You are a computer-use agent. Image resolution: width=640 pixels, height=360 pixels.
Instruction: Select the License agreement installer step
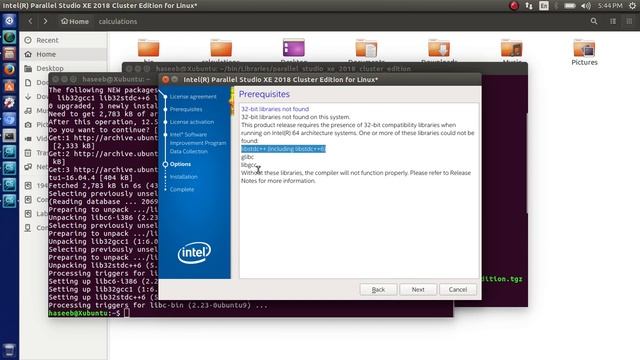coord(193,97)
